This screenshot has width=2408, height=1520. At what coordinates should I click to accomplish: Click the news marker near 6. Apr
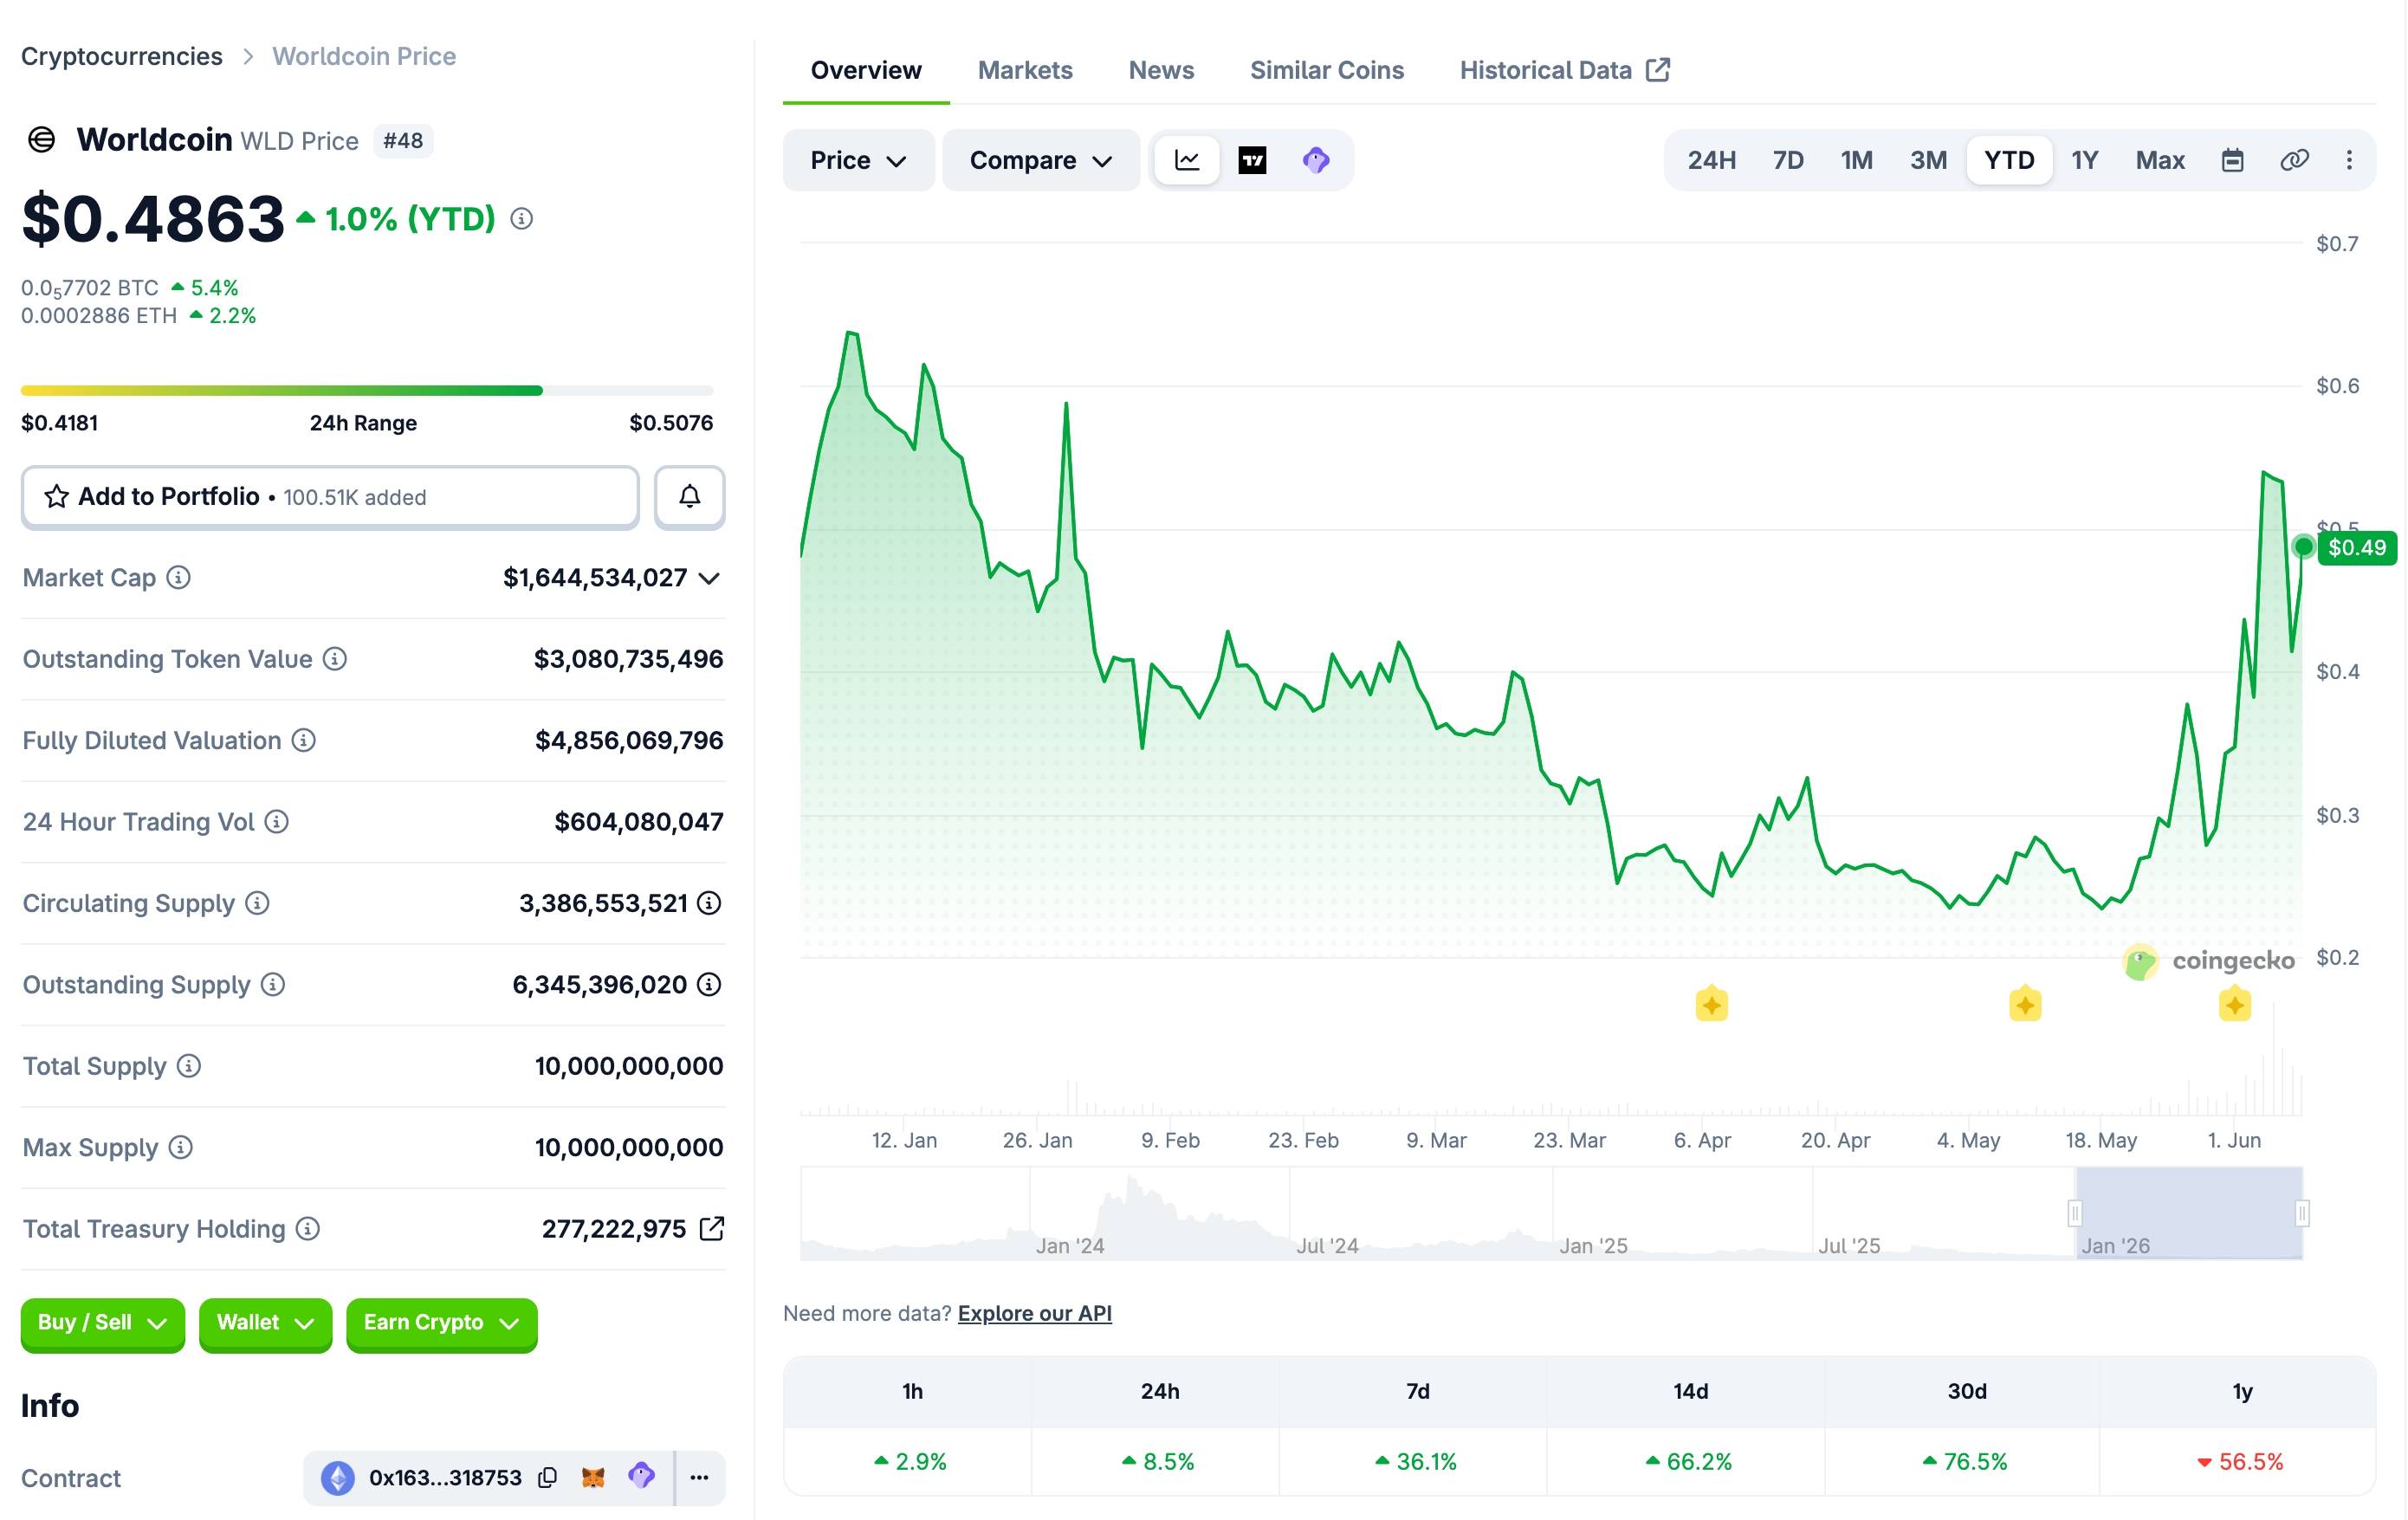[1711, 1004]
